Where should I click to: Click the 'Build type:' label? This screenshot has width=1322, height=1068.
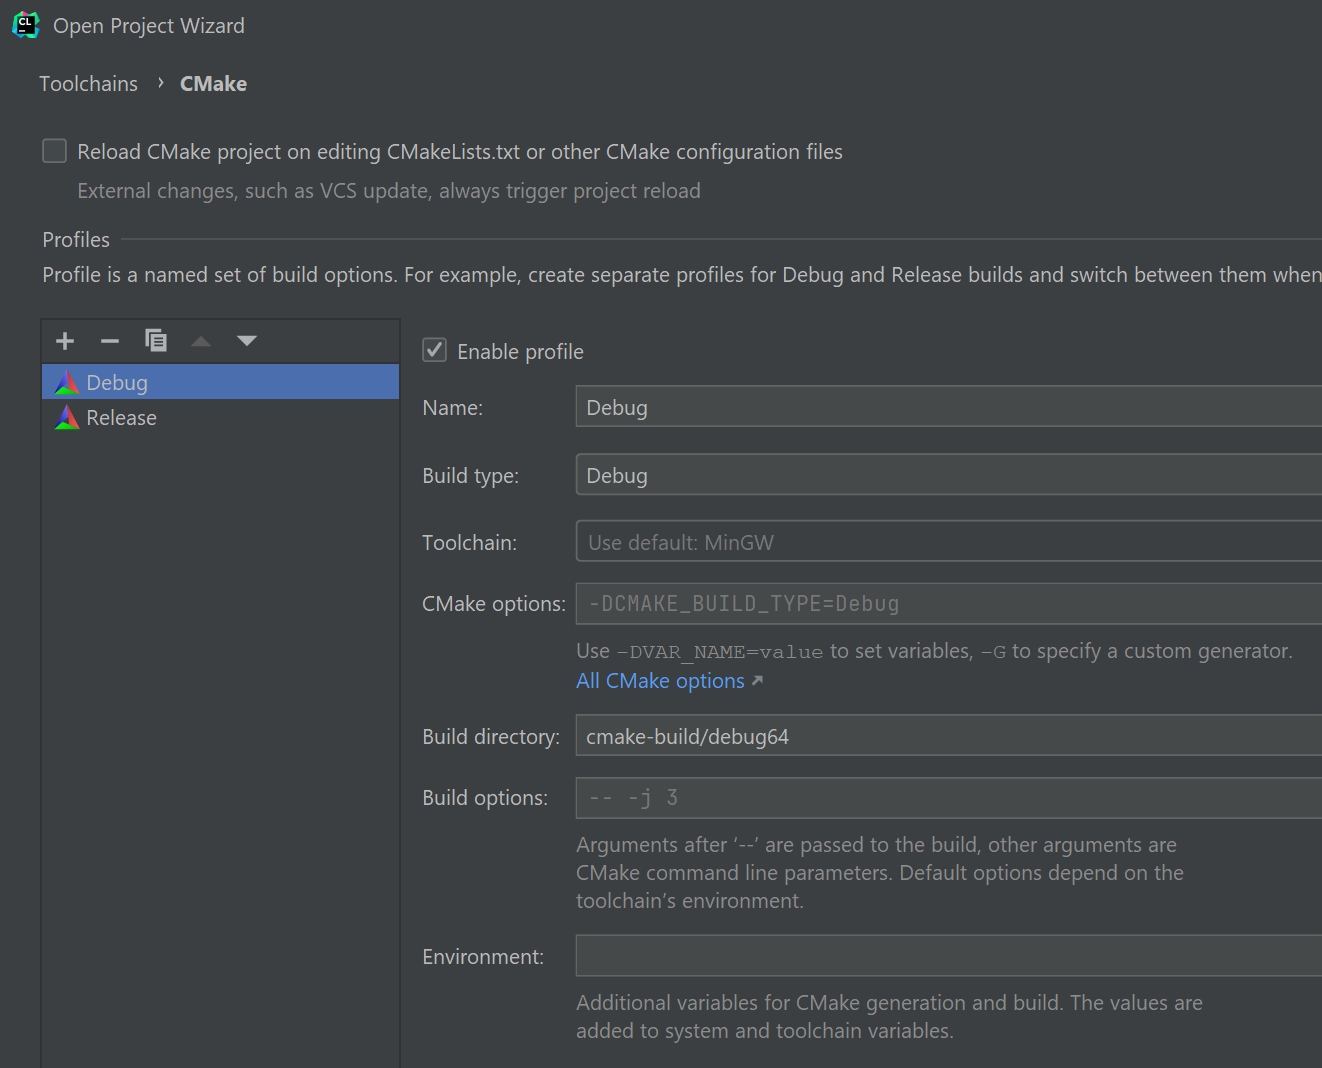(x=471, y=476)
